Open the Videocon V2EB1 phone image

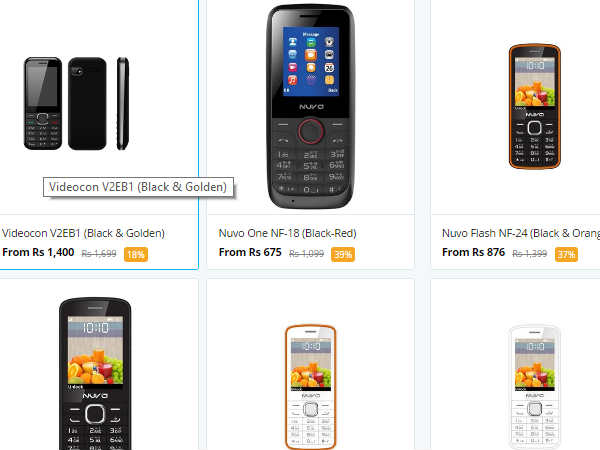(77, 103)
